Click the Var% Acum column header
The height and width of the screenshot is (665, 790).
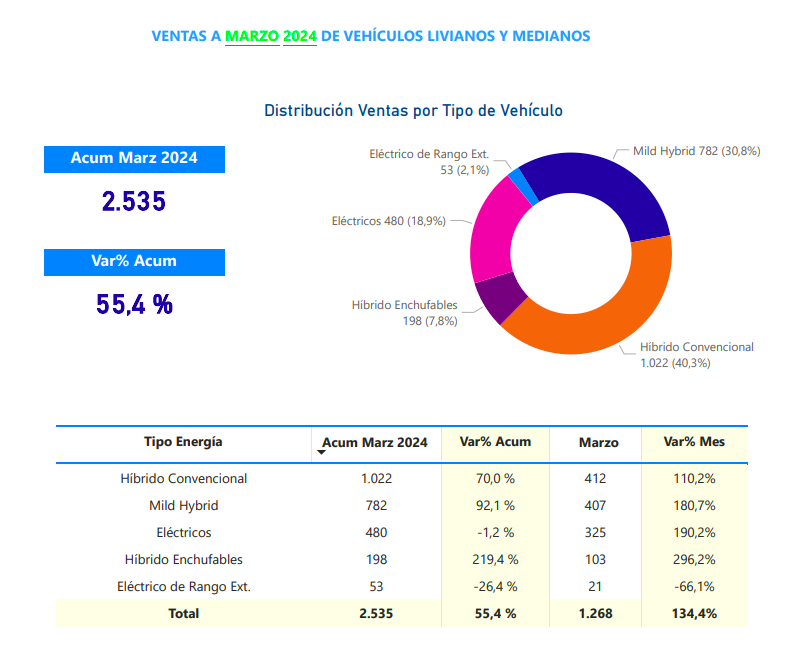(x=495, y=442)
